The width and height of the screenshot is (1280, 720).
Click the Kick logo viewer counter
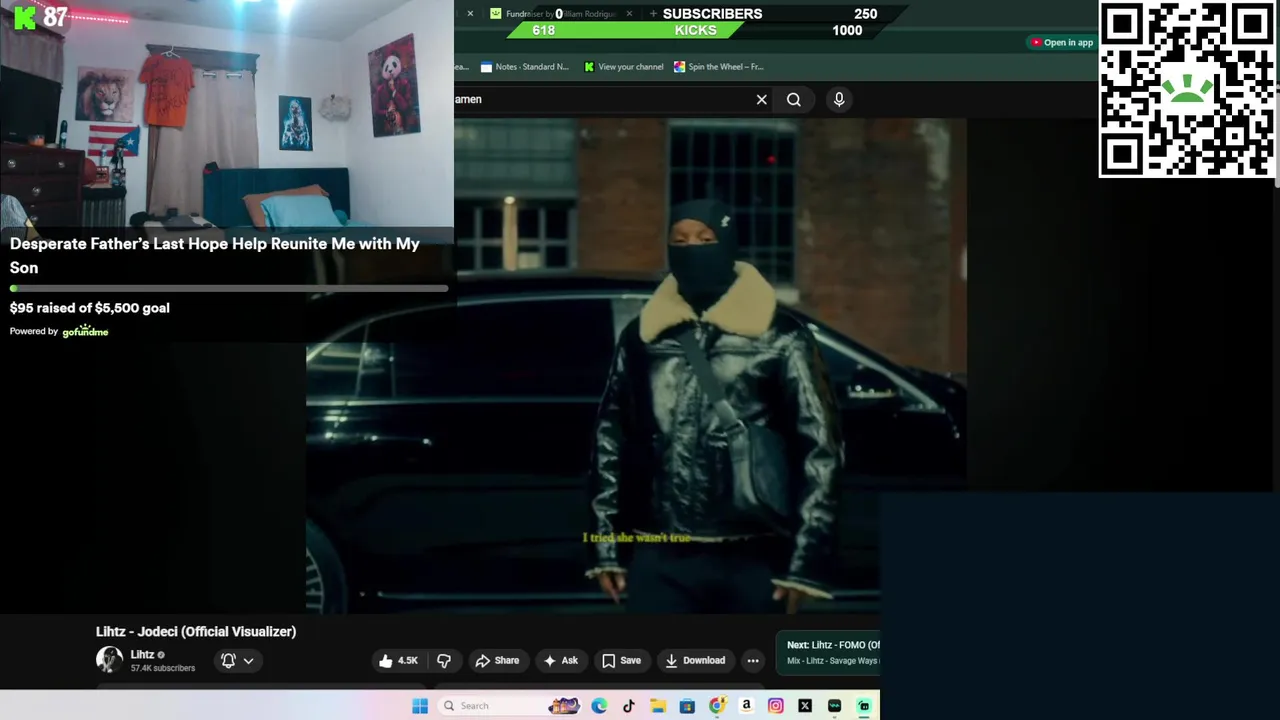[x=41, y=17]
